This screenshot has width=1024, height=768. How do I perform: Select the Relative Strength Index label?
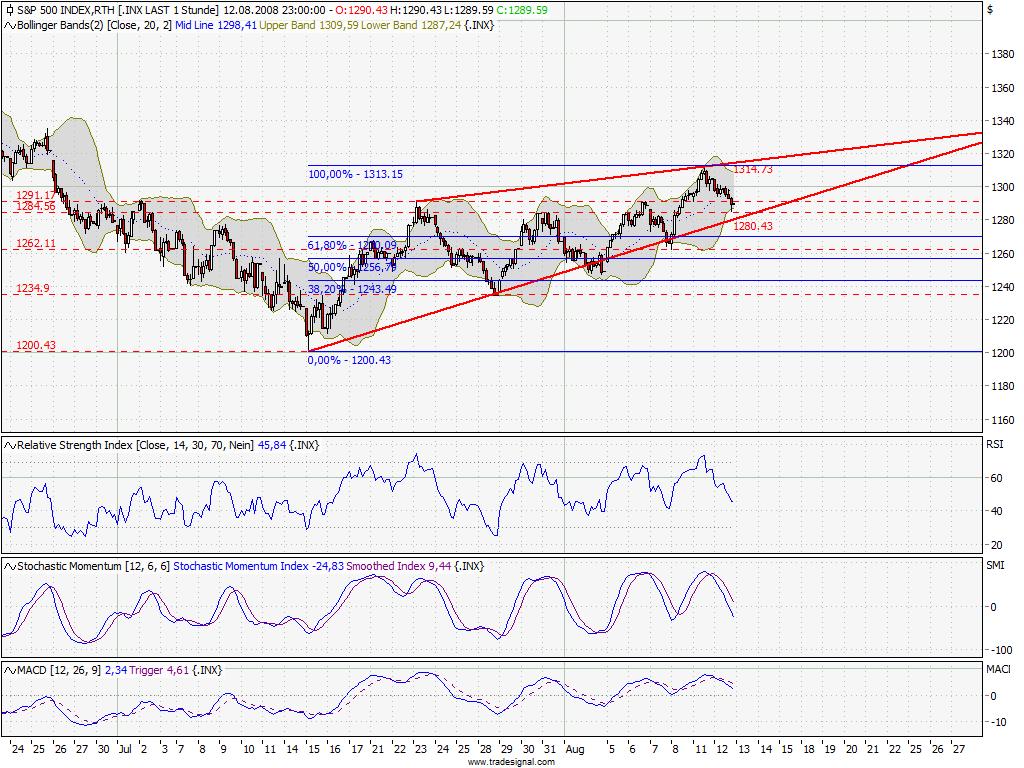click(x=75, y=445)
